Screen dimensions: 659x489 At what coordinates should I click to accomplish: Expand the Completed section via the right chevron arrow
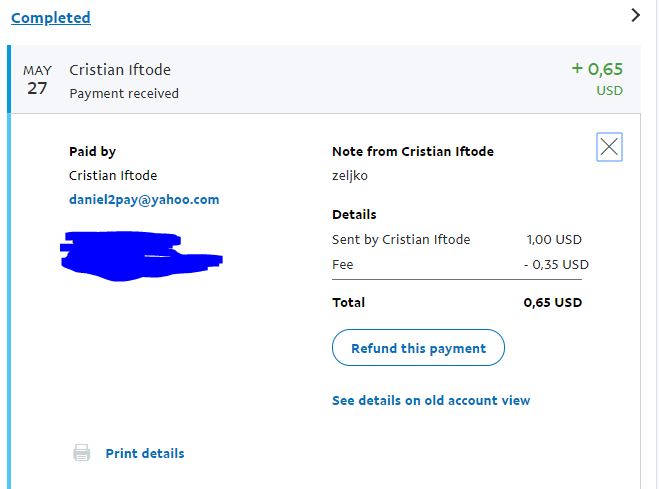[x=636, y=16]
